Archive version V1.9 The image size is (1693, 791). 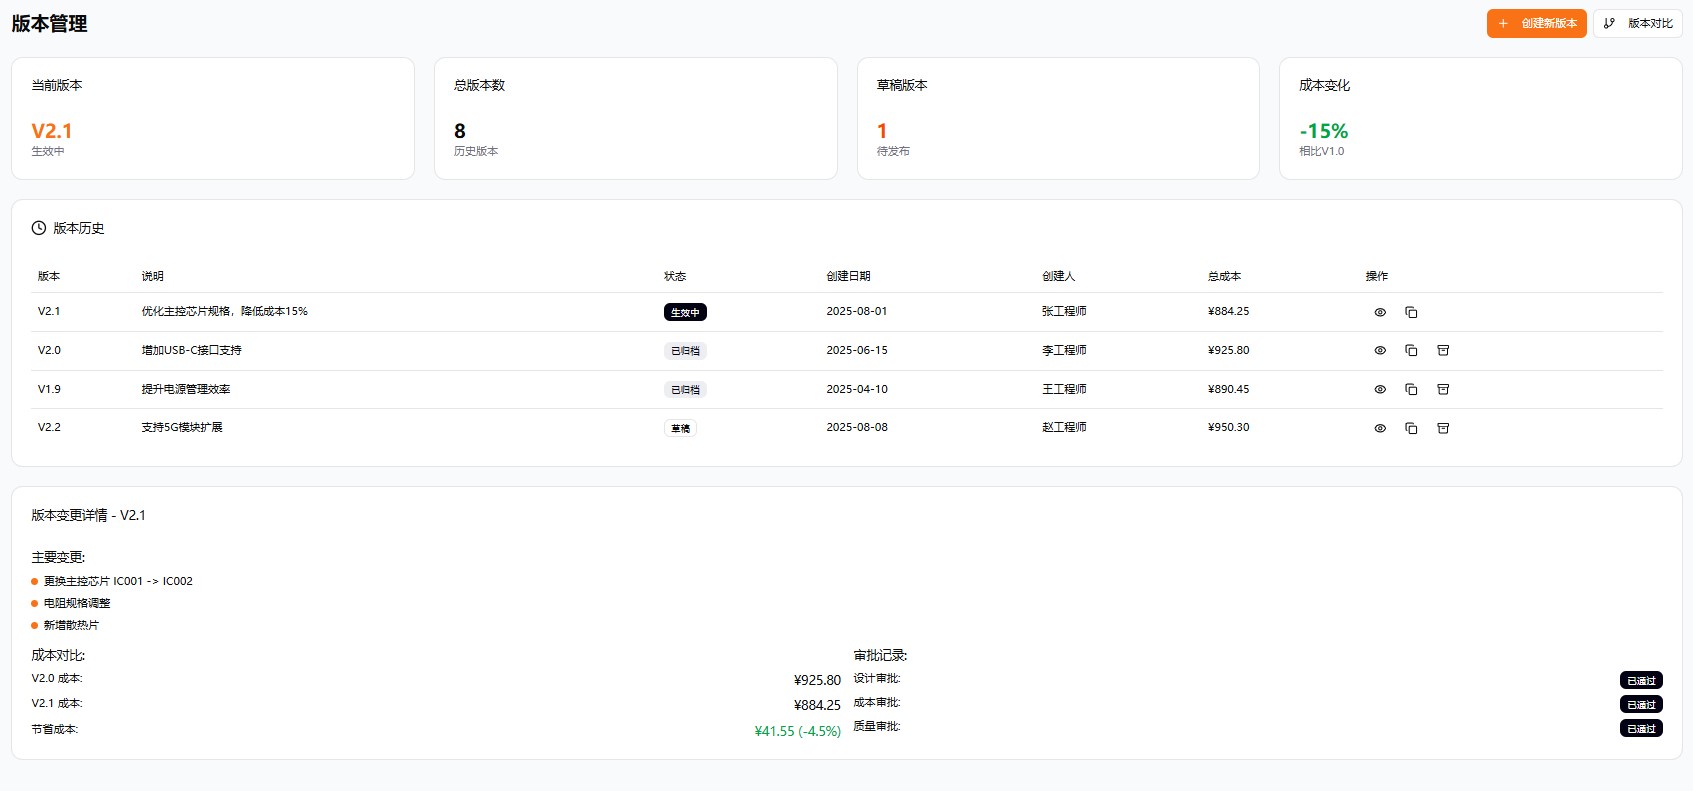[x=1443, y=389]
